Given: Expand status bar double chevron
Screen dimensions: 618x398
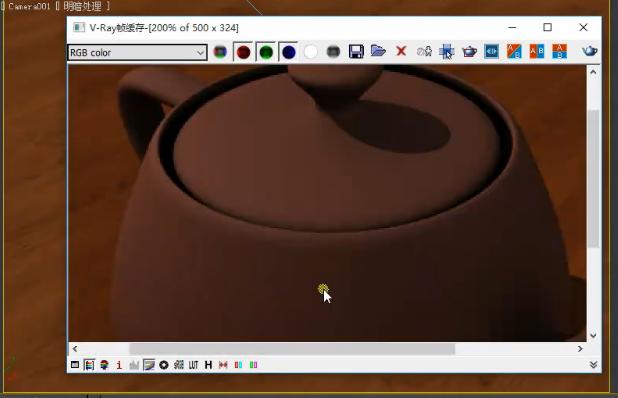Looking at the screenshot, I should (x=594, y=365).
